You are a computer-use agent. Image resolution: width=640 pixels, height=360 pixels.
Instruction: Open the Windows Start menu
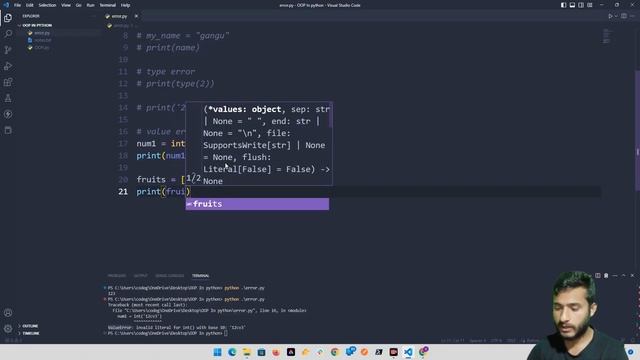(x=218, y=352)
